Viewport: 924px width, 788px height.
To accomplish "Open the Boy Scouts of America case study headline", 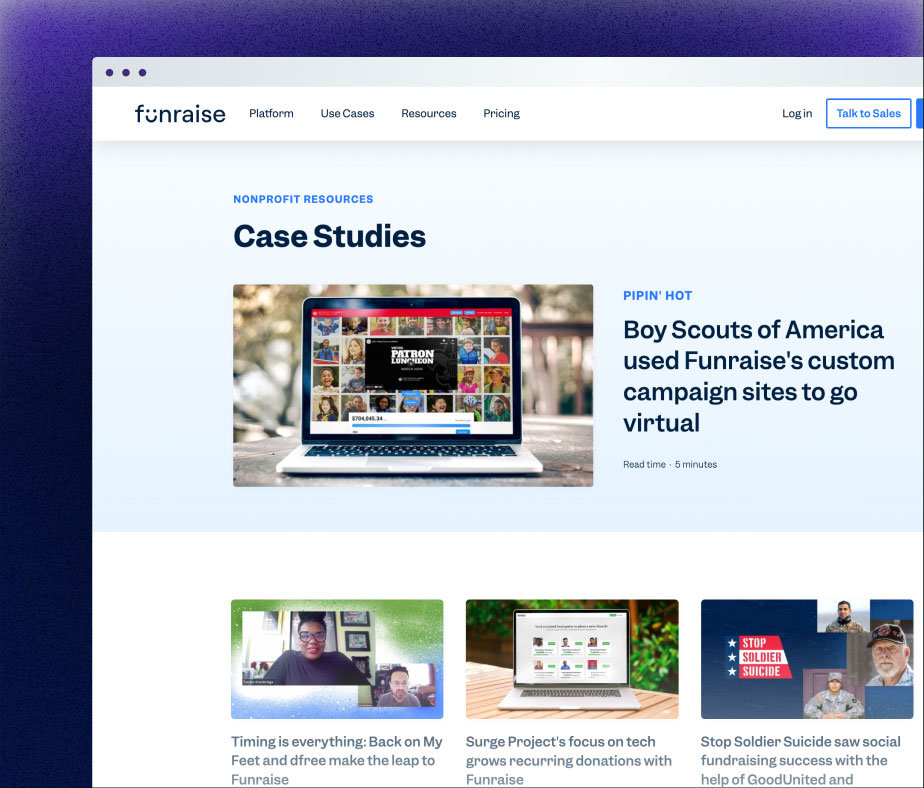I will 758,375.
